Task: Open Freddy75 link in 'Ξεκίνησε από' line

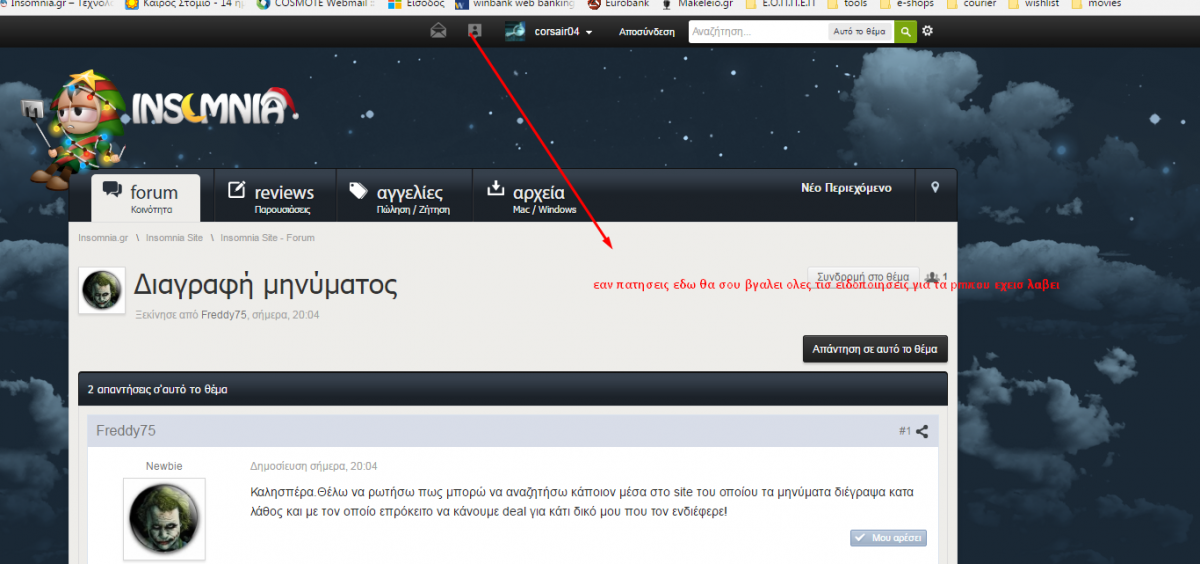Action: [x=224, y=315]
